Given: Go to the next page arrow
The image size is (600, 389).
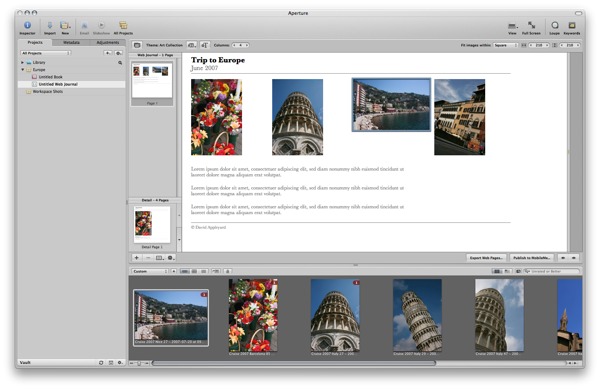Looking at the screenshot, I should point(574,258).
